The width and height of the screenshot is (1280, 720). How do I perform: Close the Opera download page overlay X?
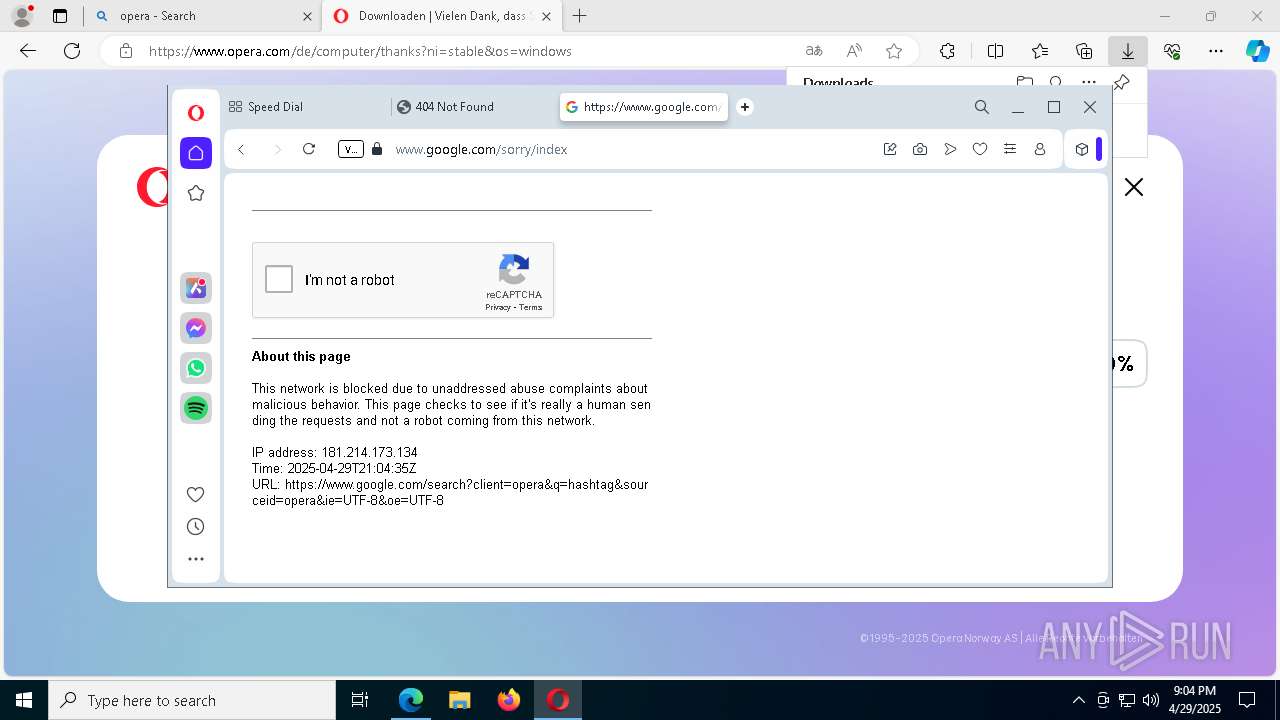[x=1134, y=187]
